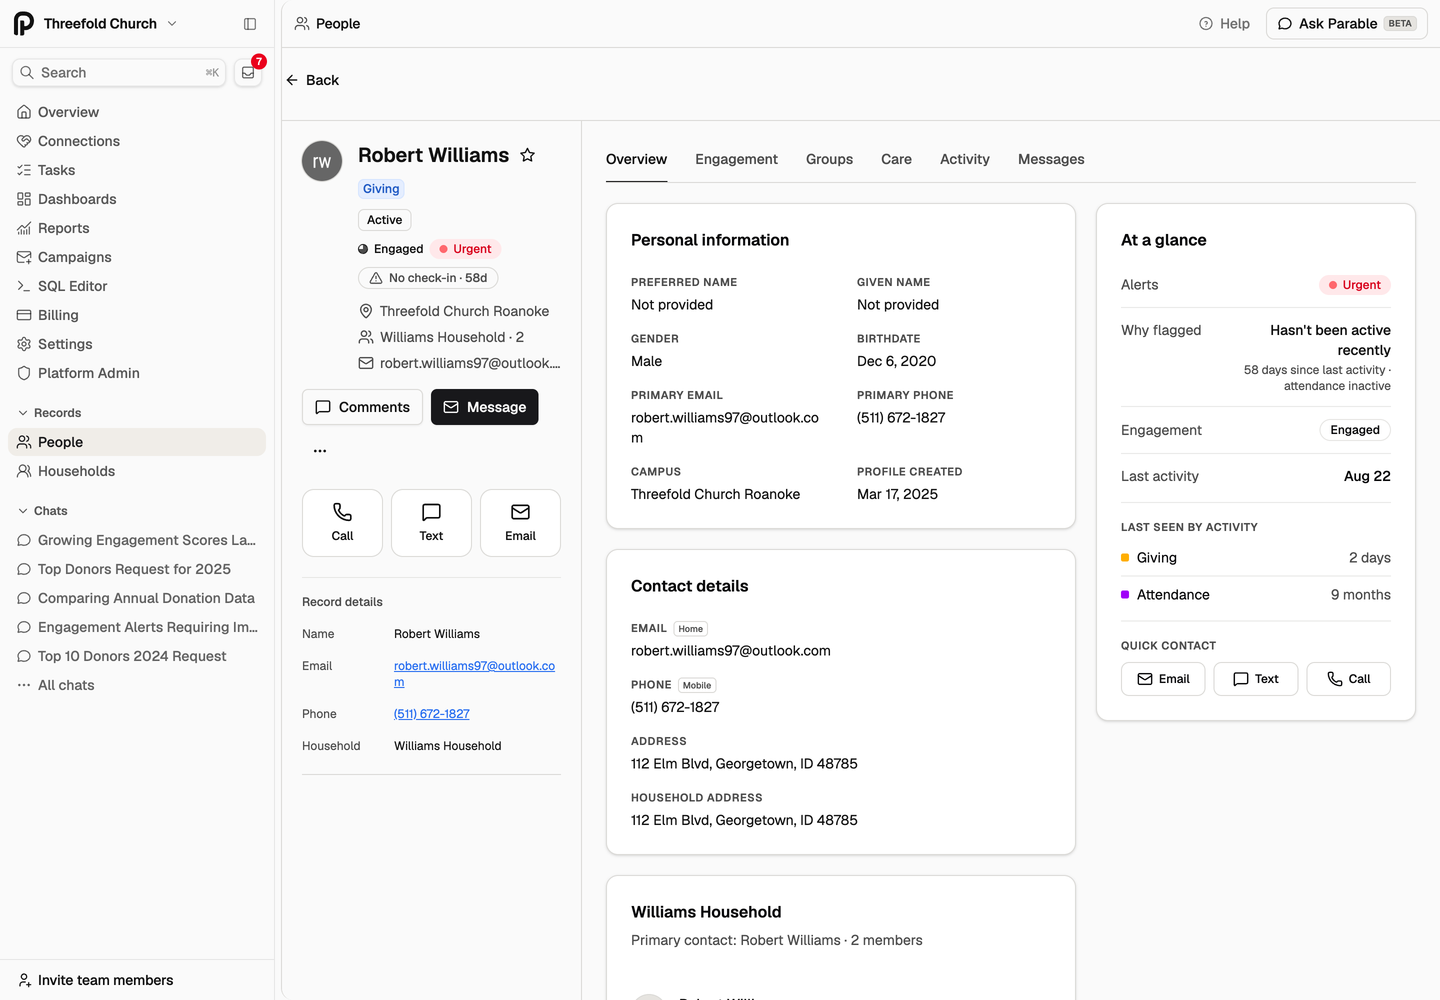Screen dimensions: 1440x1000
Task: Click the rw avatar thumbnail
Action: (x=322, y=161)
